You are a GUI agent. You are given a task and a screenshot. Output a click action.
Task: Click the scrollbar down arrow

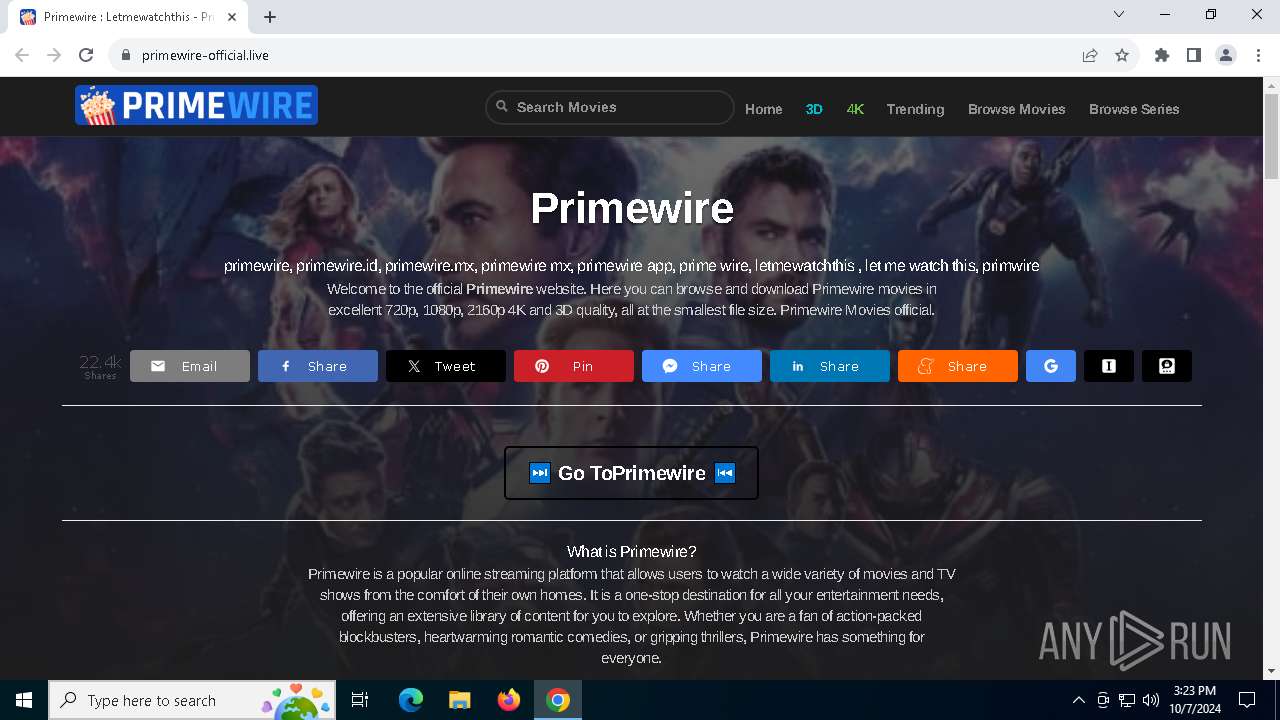[x=1271, y=671]
